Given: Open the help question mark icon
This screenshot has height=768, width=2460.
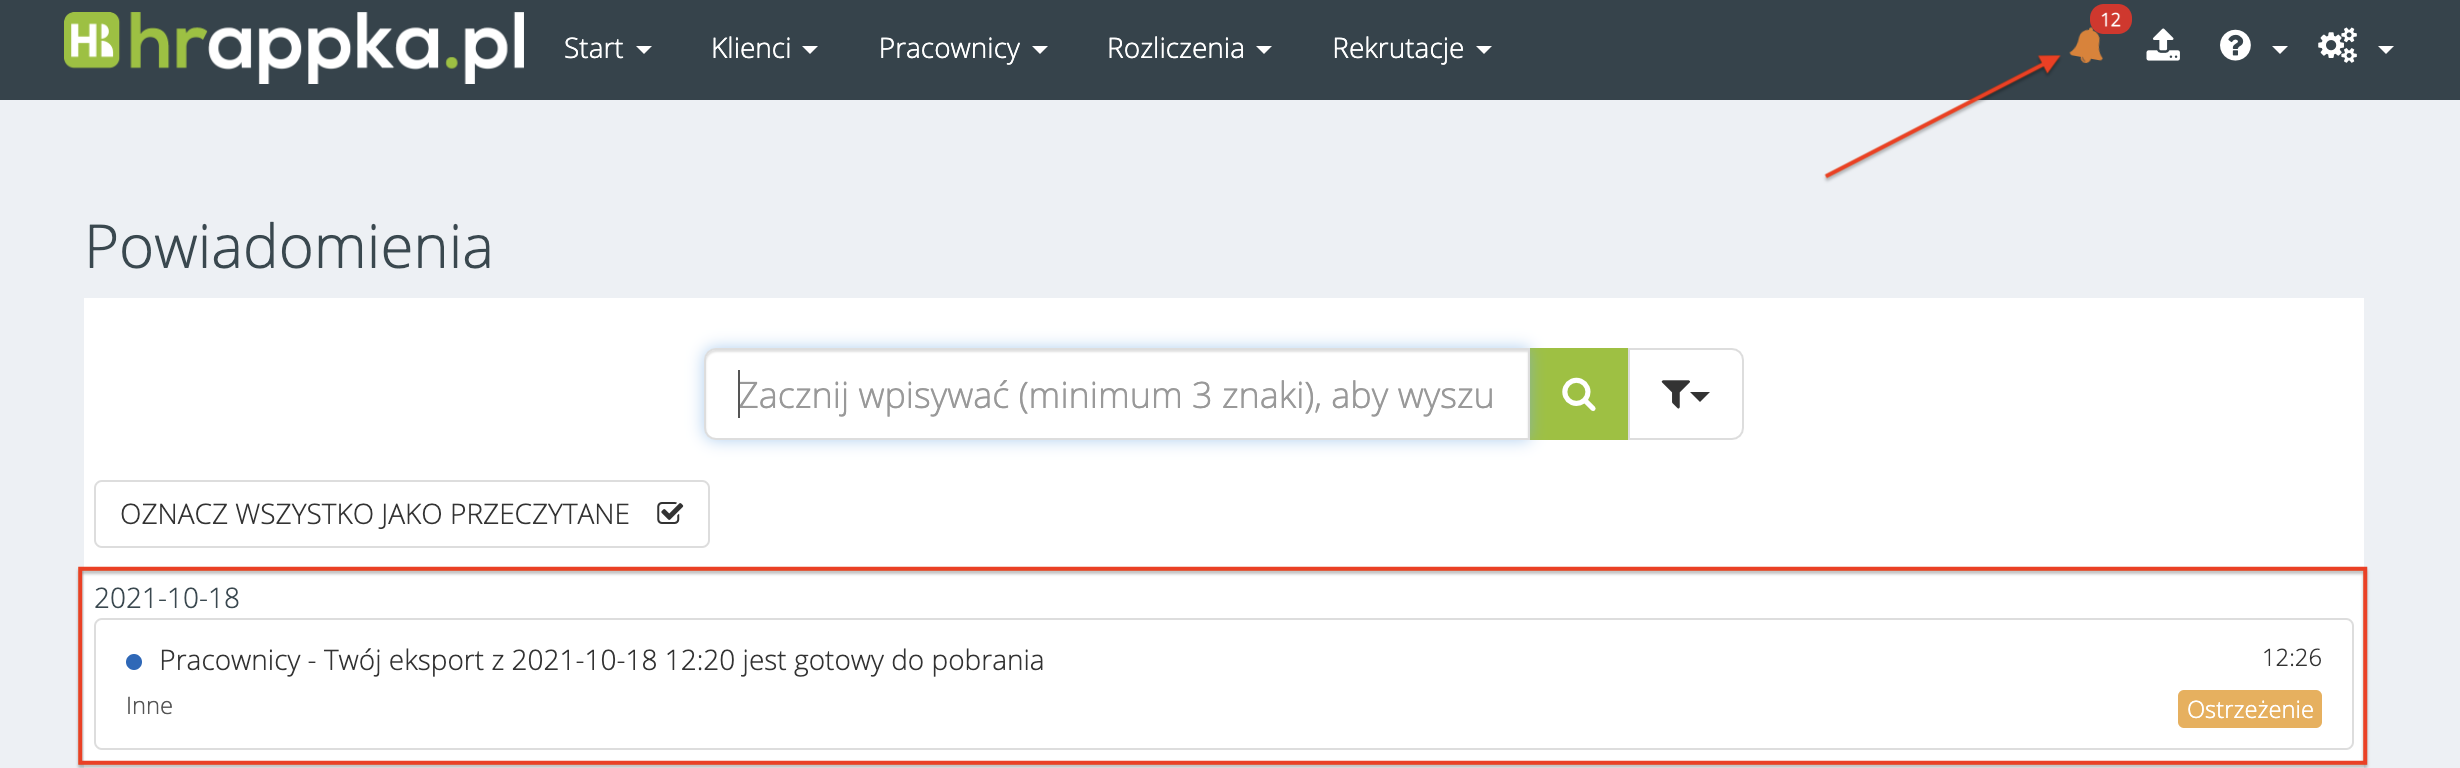Looking at the screenshot, I should tap(2235, 46).
